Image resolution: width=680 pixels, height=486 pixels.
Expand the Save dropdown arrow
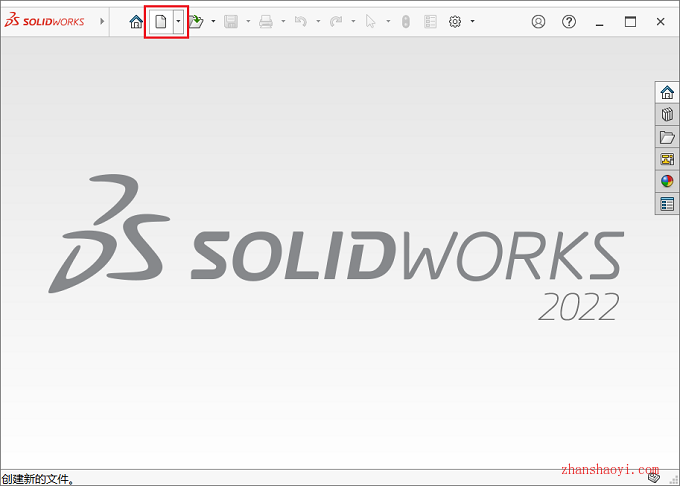(248, 21)
